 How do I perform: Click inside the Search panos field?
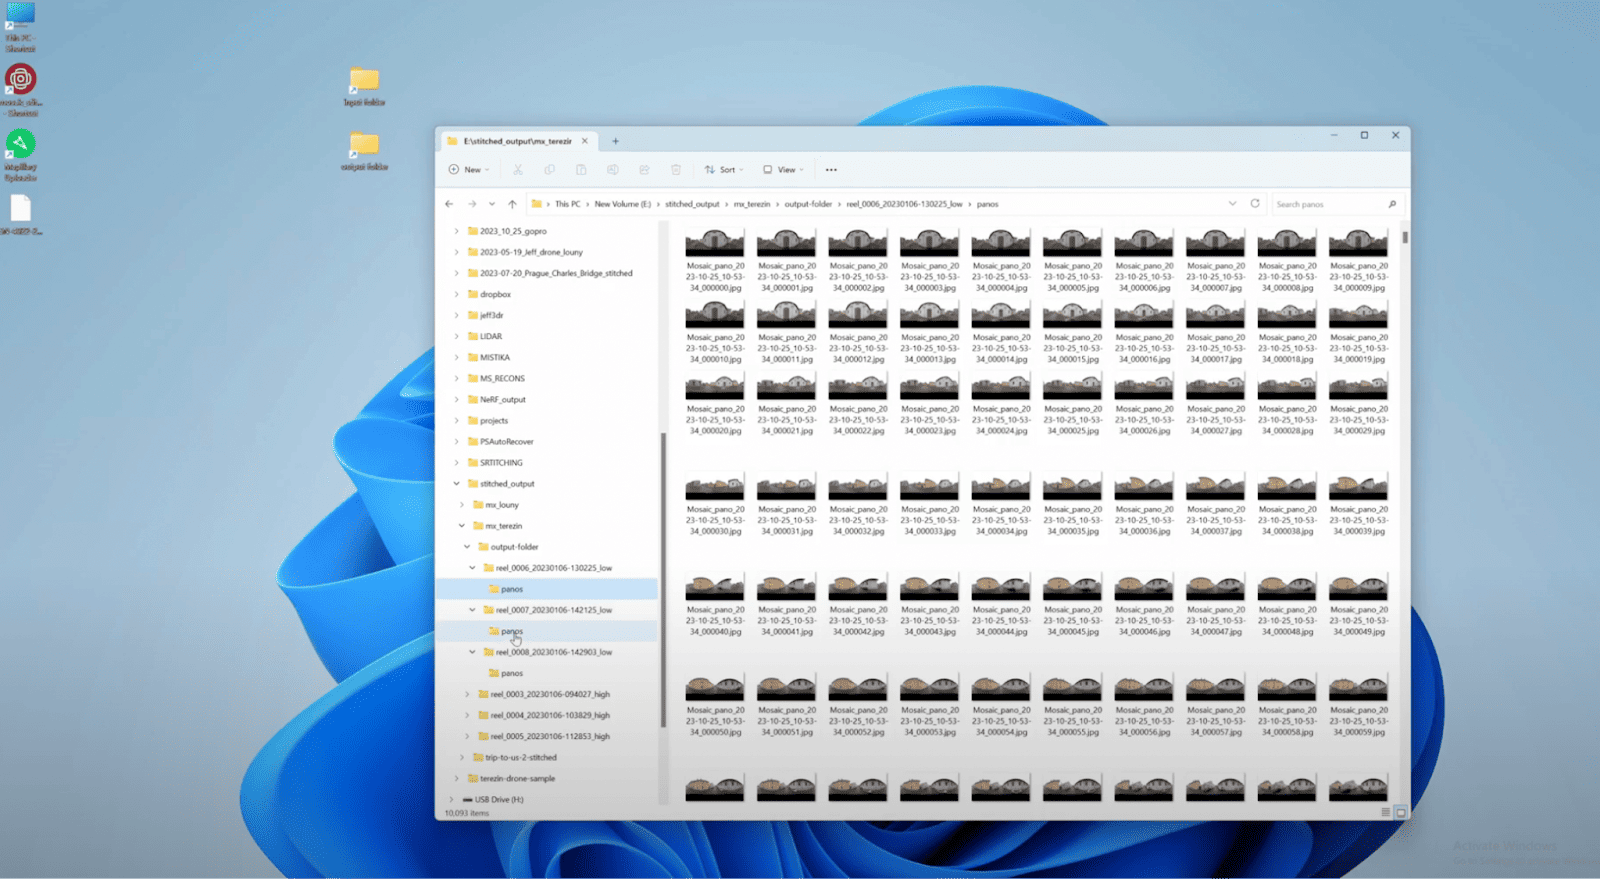coord(1327,204)
